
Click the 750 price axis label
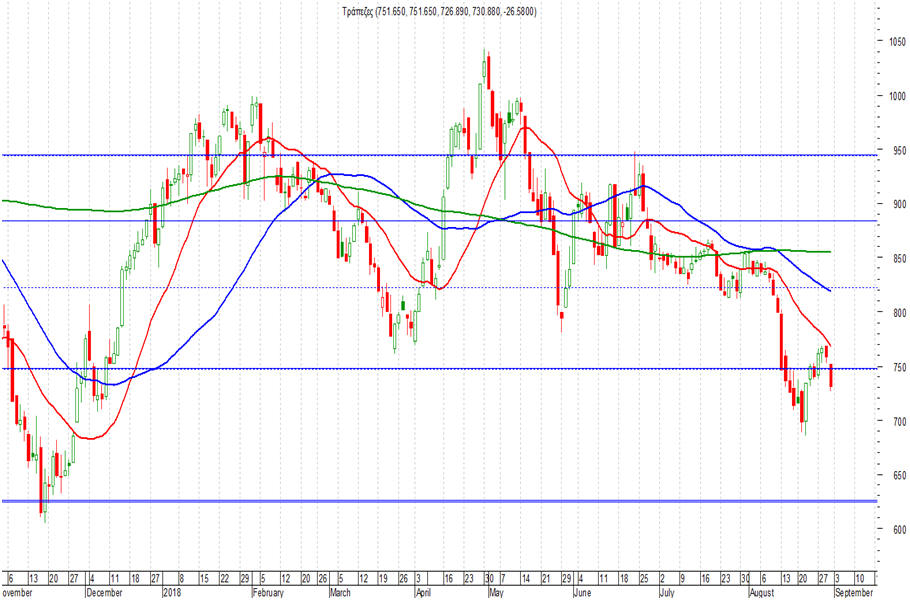[x=897, y=367]
